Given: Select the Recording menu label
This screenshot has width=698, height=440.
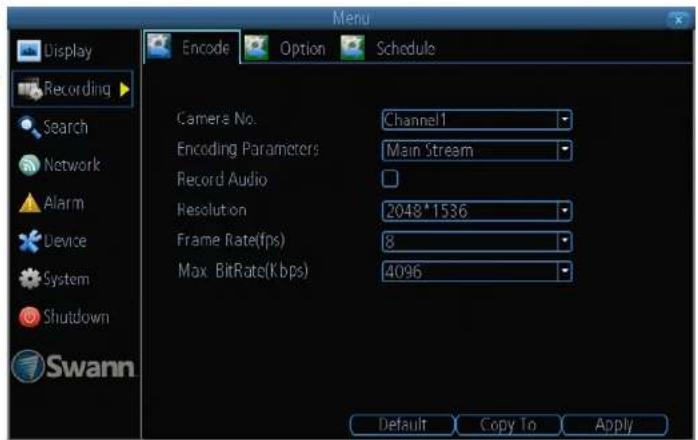Looking at the screenshot, I should point(77,89).
